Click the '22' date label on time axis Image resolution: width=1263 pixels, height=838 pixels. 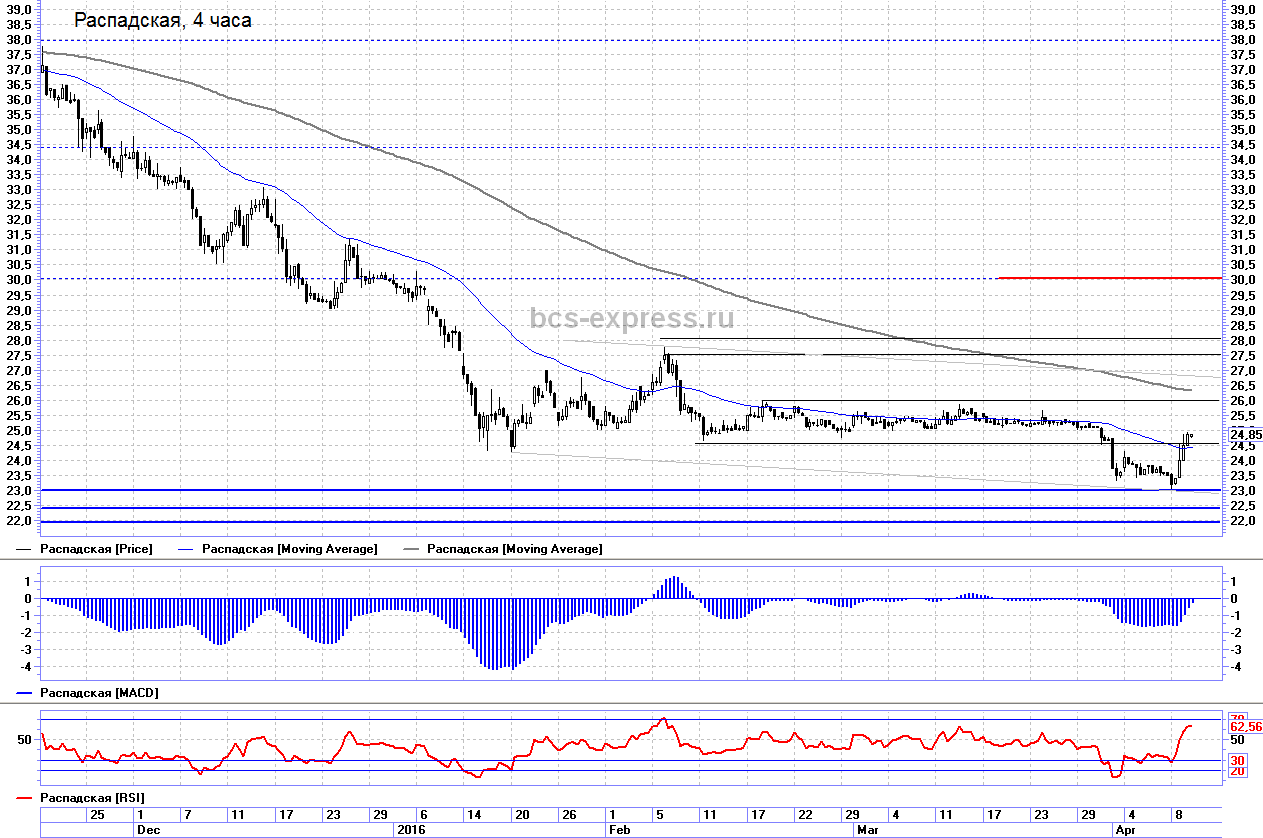(803, 814)
